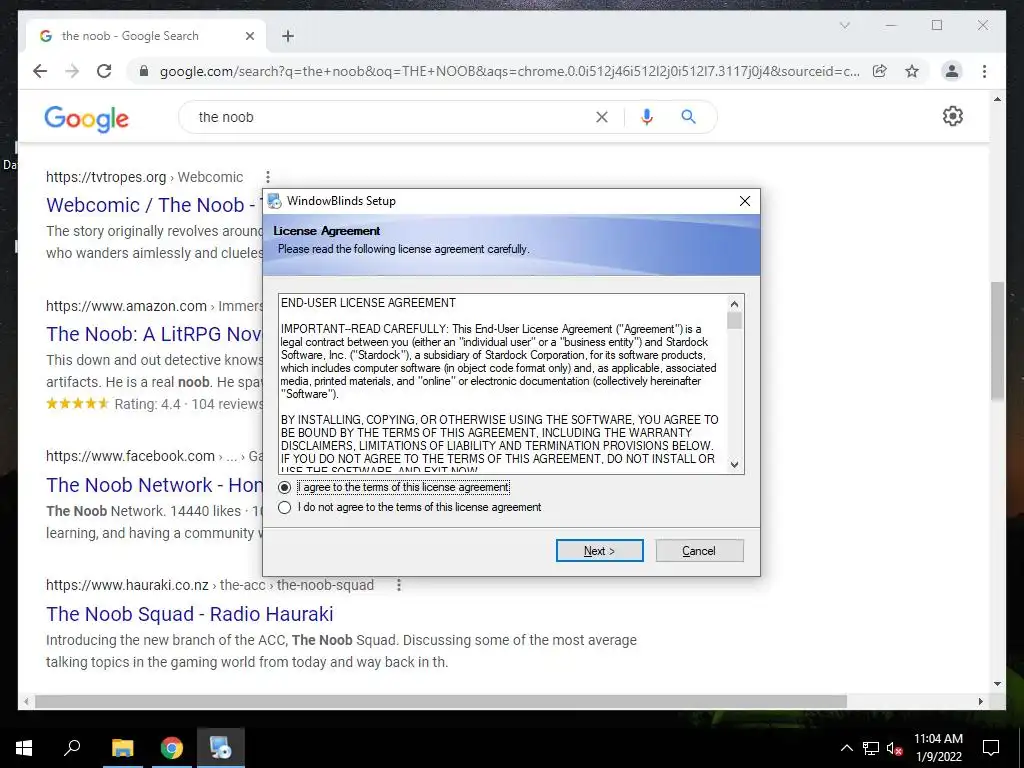
Task: Click Chrome icon in taskbar
Action: coord(172,748)
